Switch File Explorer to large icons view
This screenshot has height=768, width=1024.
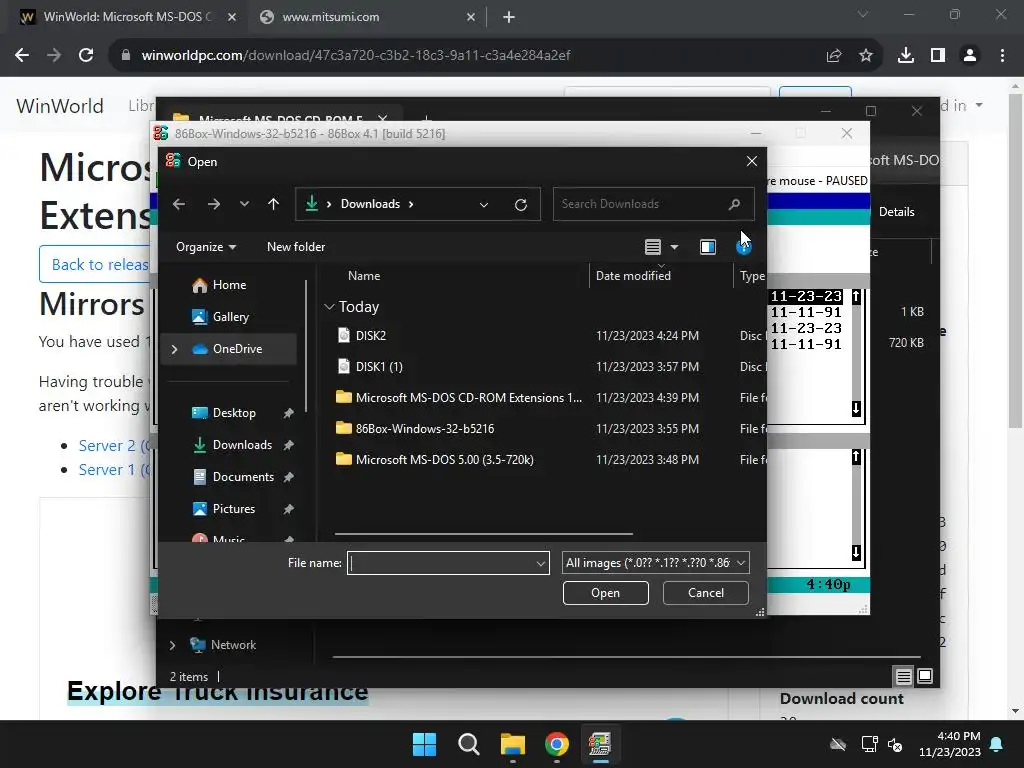(925, 676)
